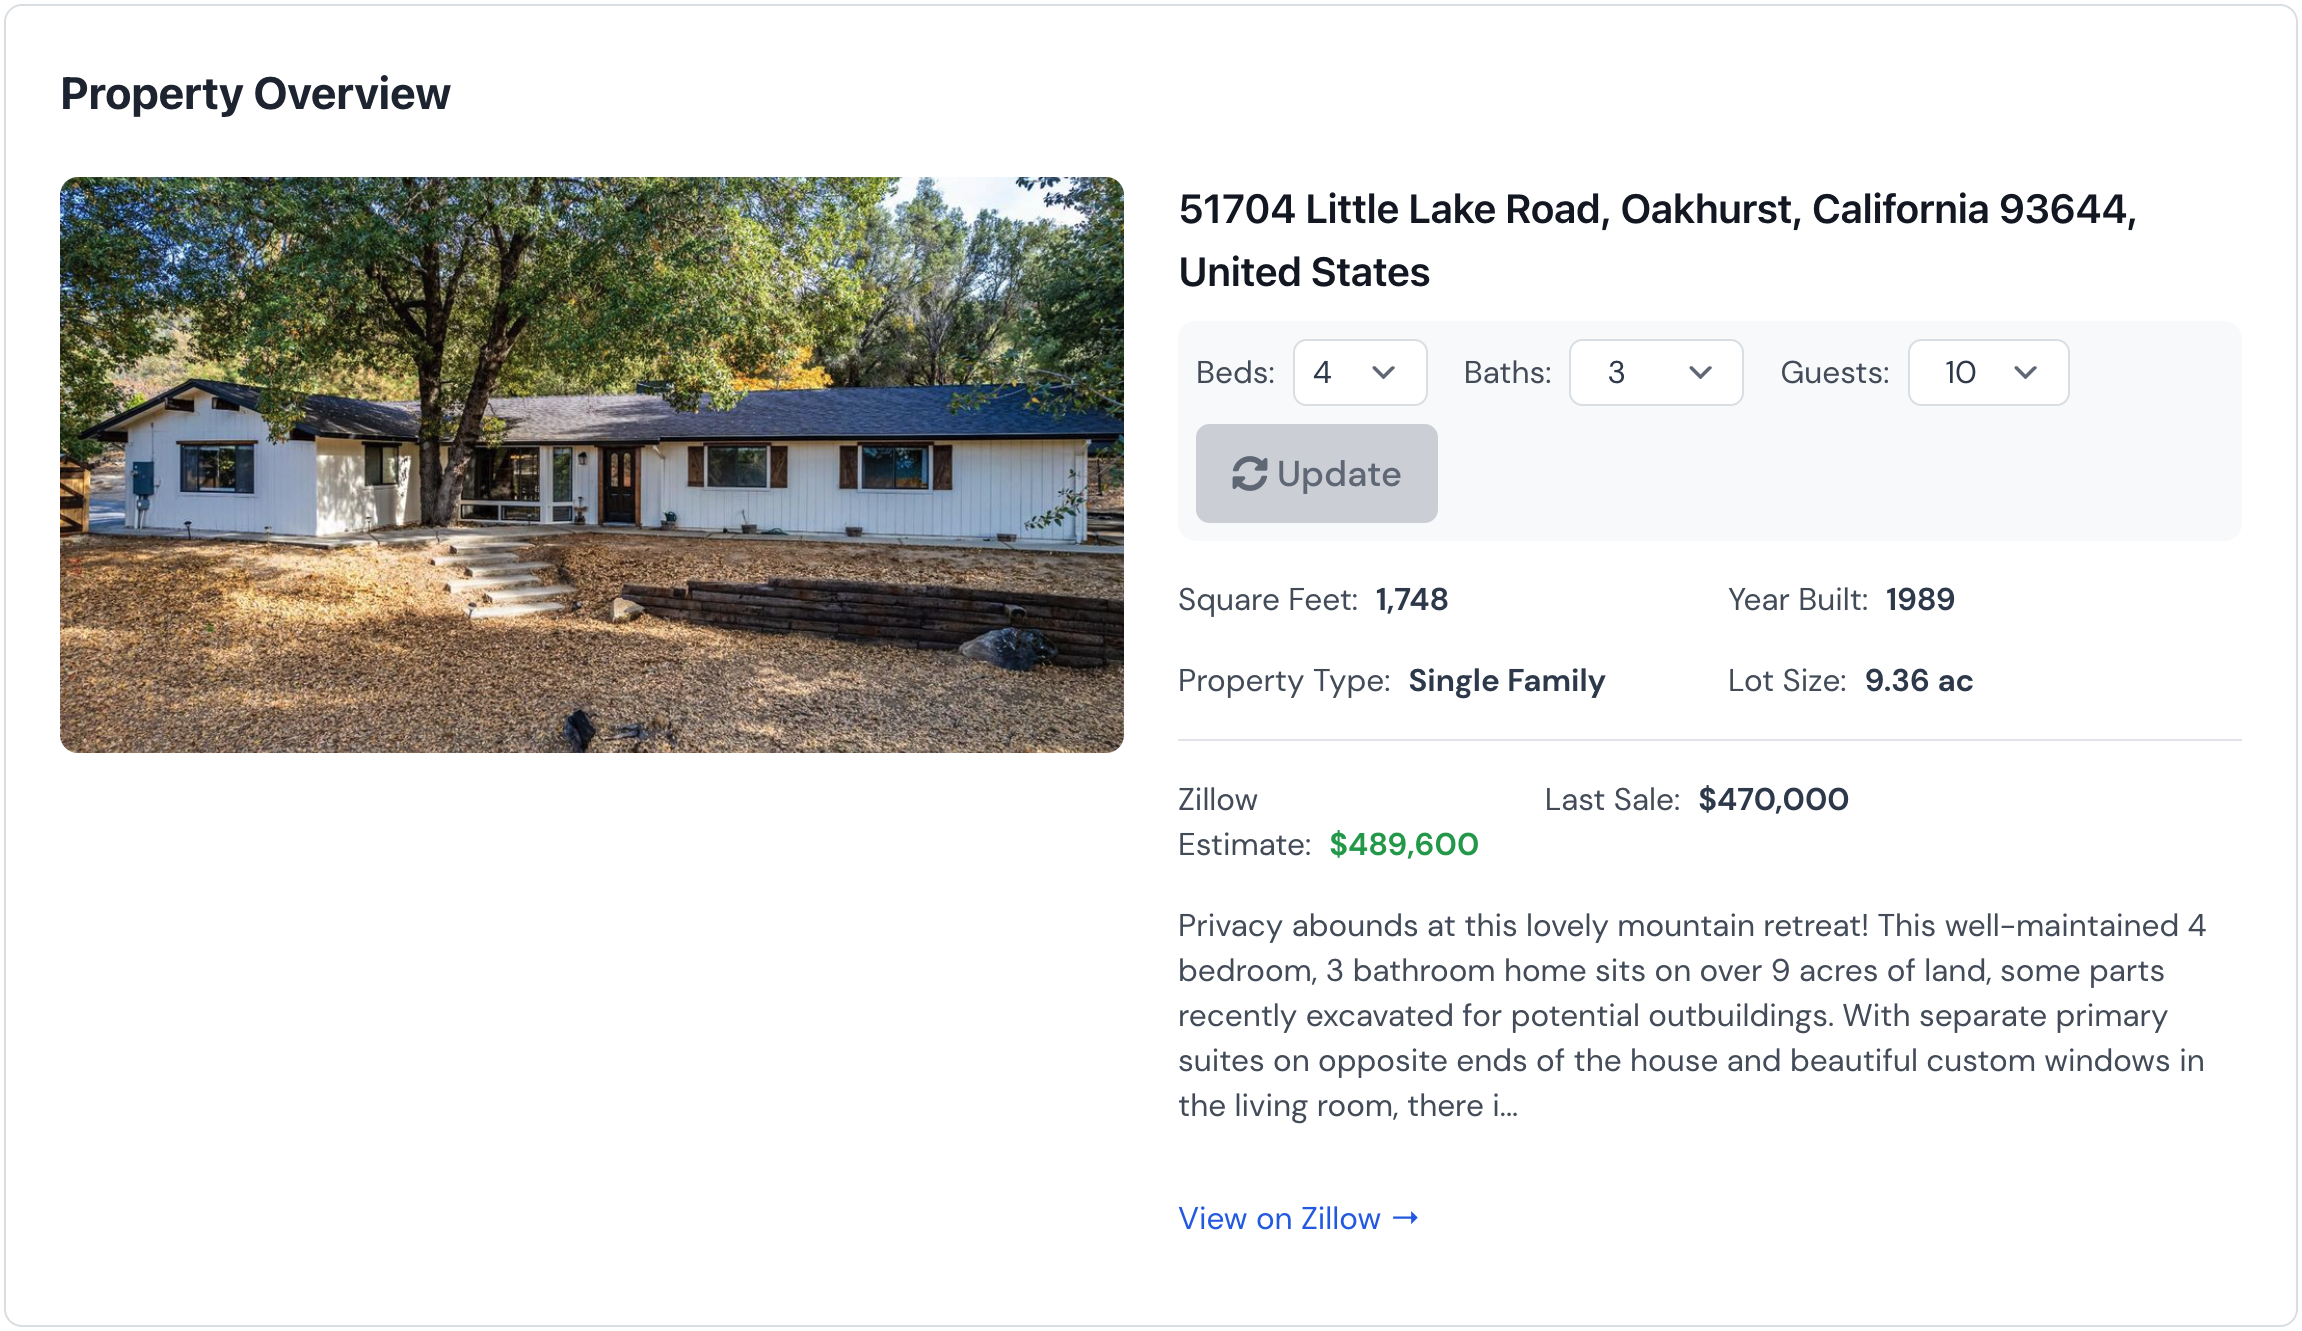Click the Single Family property type
The image size is (2302, 1331).
point(1507,680)
